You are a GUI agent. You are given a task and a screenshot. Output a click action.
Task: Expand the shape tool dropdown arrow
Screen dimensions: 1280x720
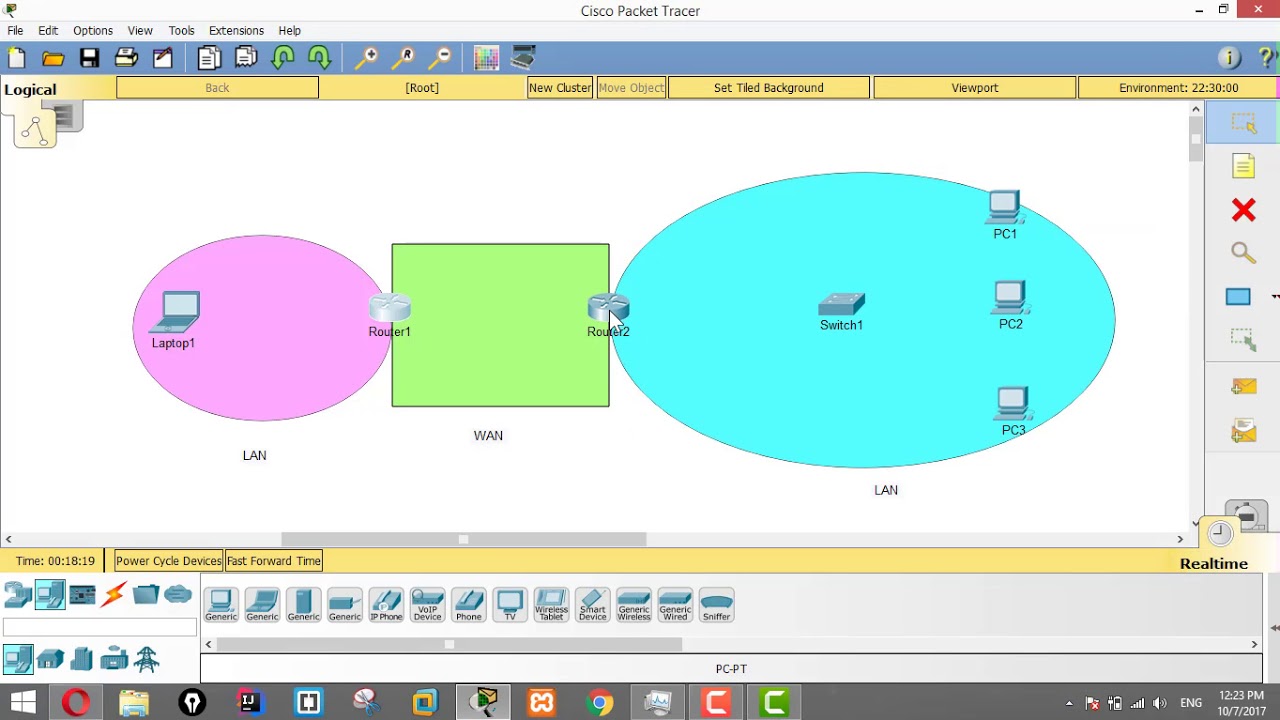pos(1274,297)
